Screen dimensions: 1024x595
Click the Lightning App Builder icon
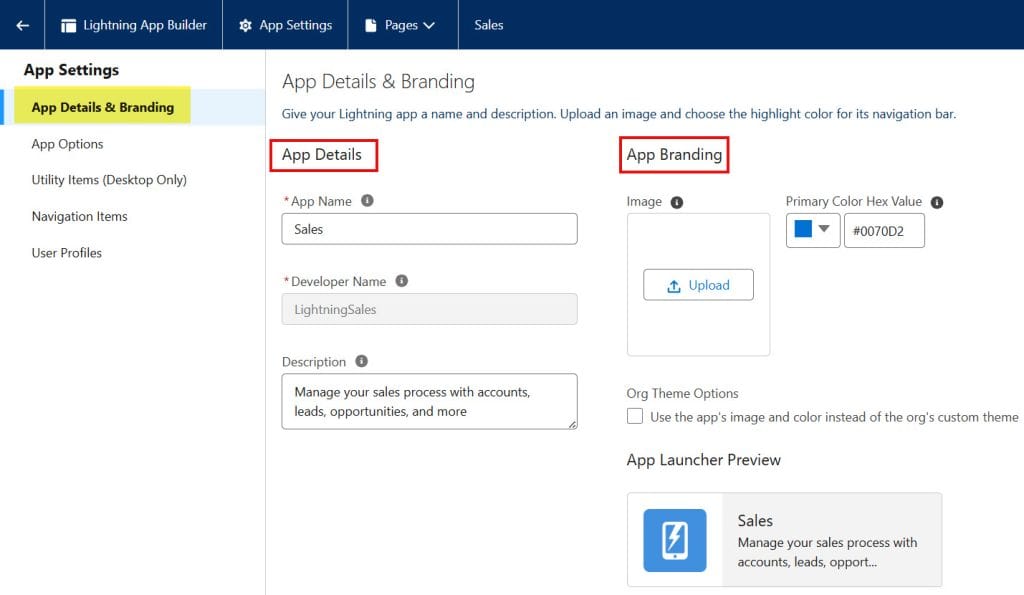[68, 25]
